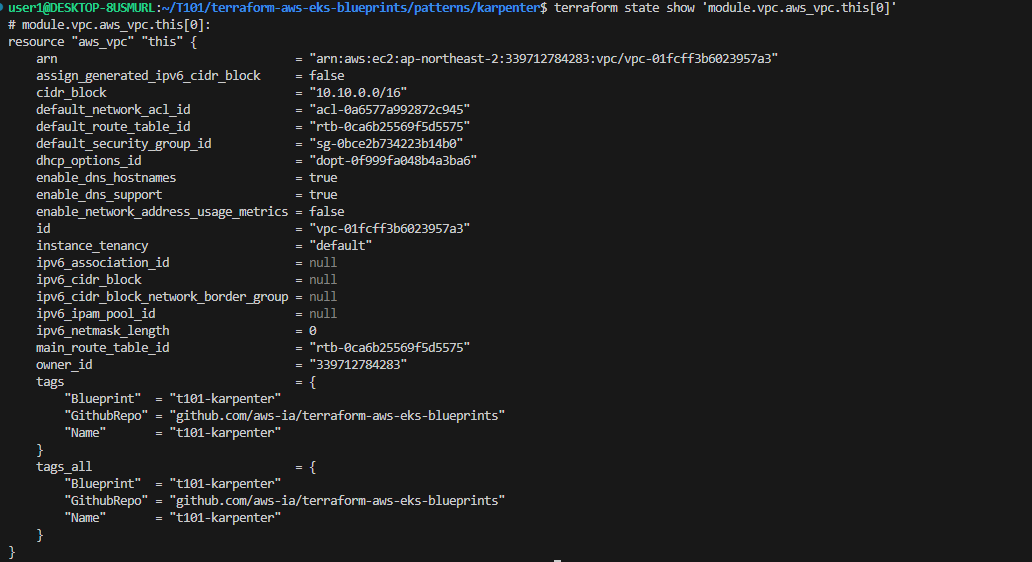Click the owner_id value "339712784283"
Viewport: 1032px width, 562px height.
click(x=358, y=365)
